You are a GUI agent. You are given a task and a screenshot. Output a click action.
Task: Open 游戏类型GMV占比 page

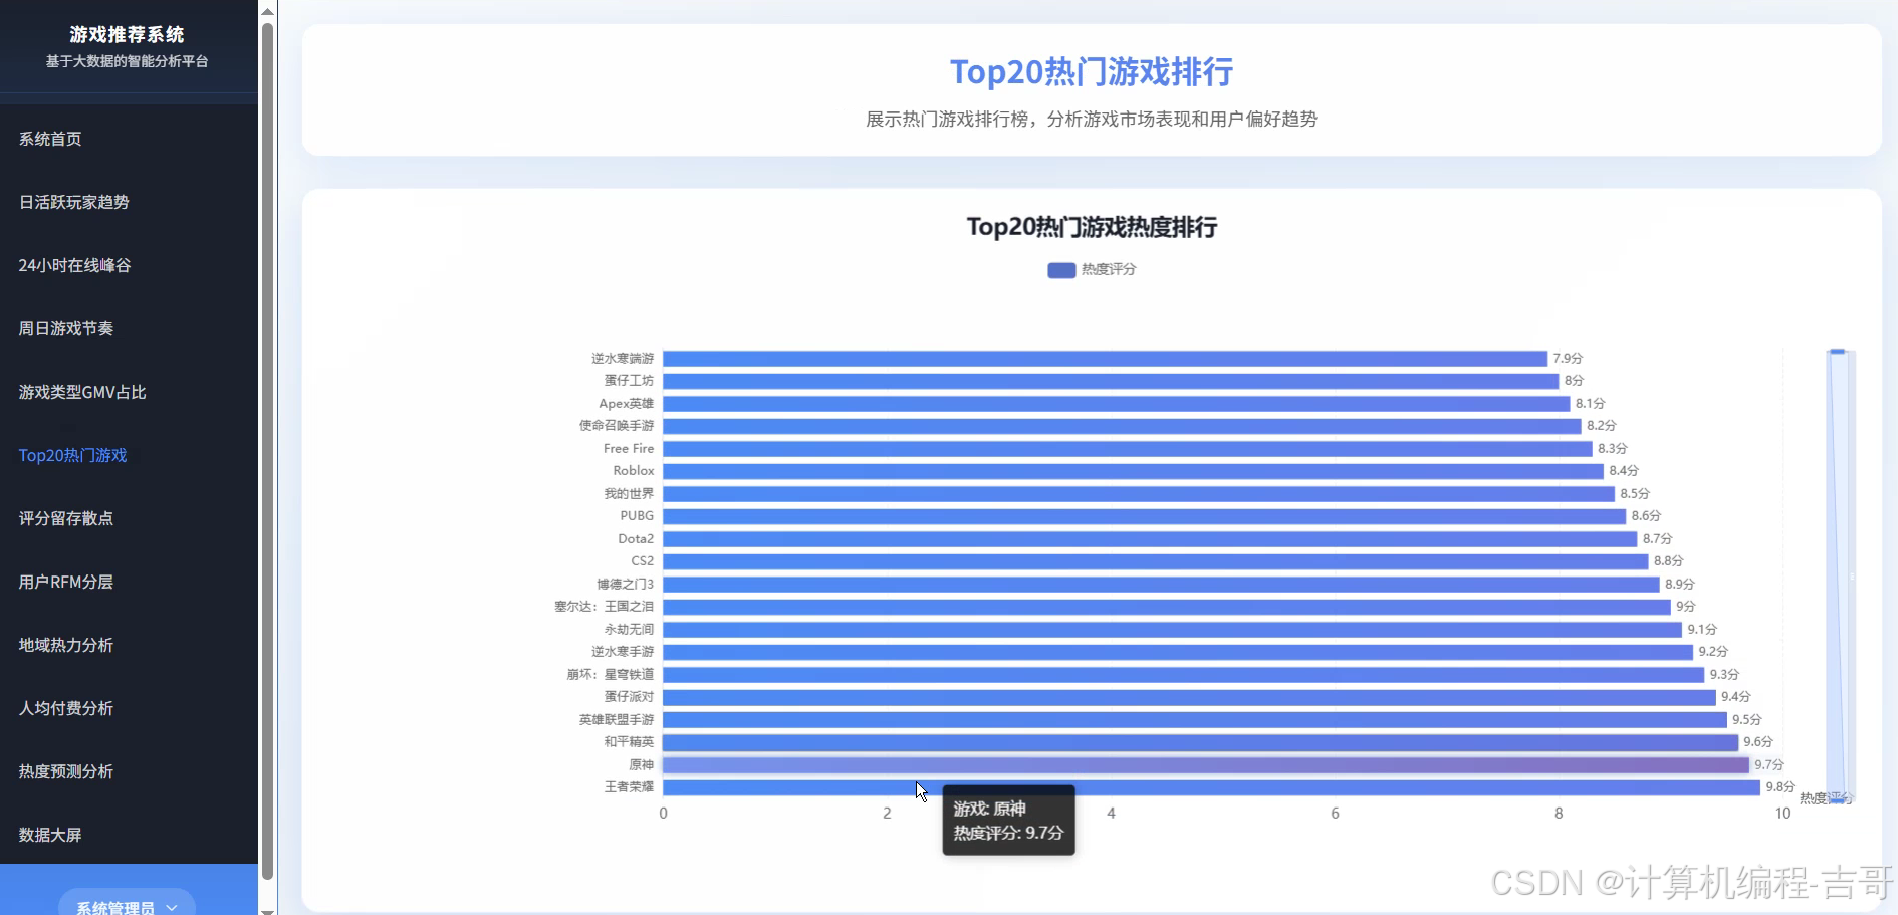coord(82,392)
